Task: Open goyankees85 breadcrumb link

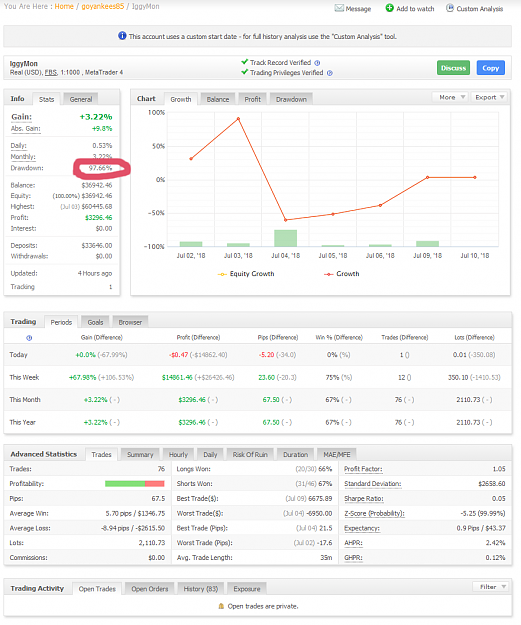Action: [x=102, y=6]
